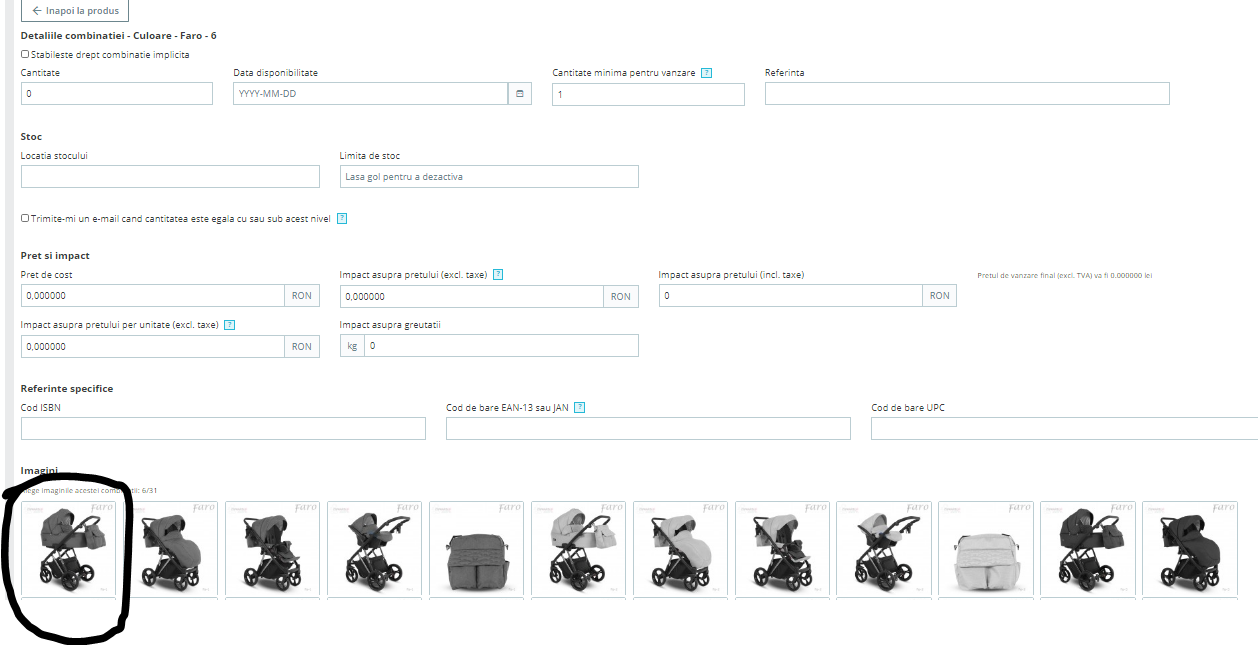Open help icon for Cantitate minima pentru vanzare
Viewport: 1258px width, 645px height.
706,73
